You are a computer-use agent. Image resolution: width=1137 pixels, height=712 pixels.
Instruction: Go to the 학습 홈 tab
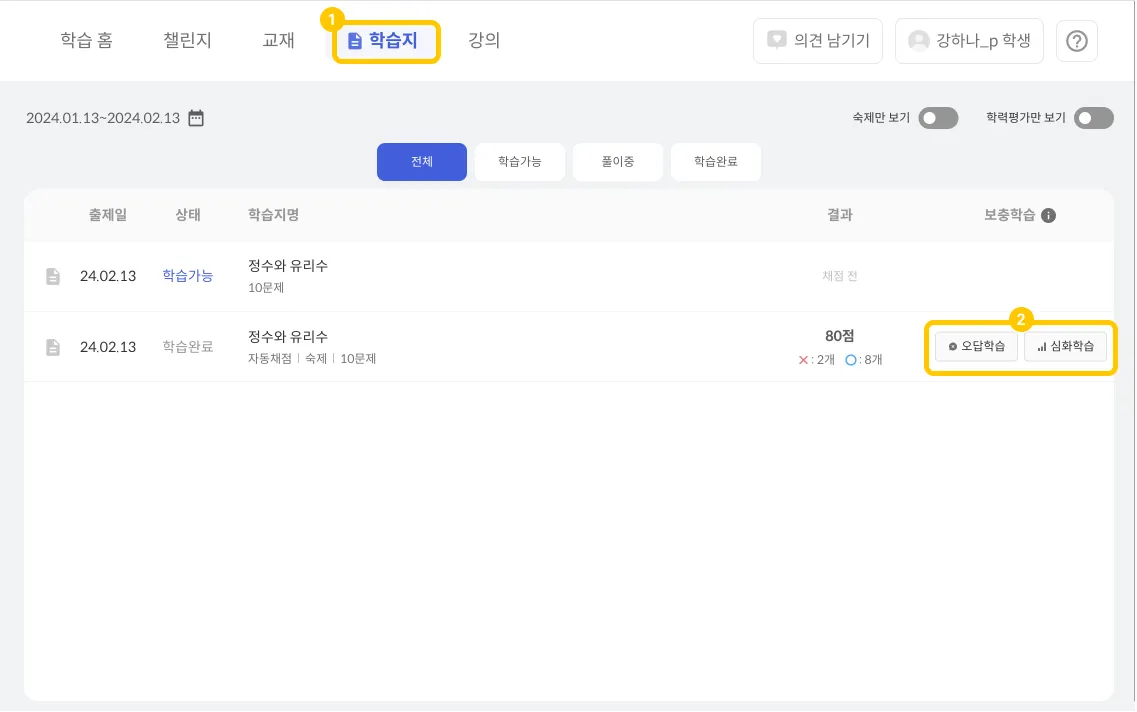pyautogui.click(x=86, y=41)
